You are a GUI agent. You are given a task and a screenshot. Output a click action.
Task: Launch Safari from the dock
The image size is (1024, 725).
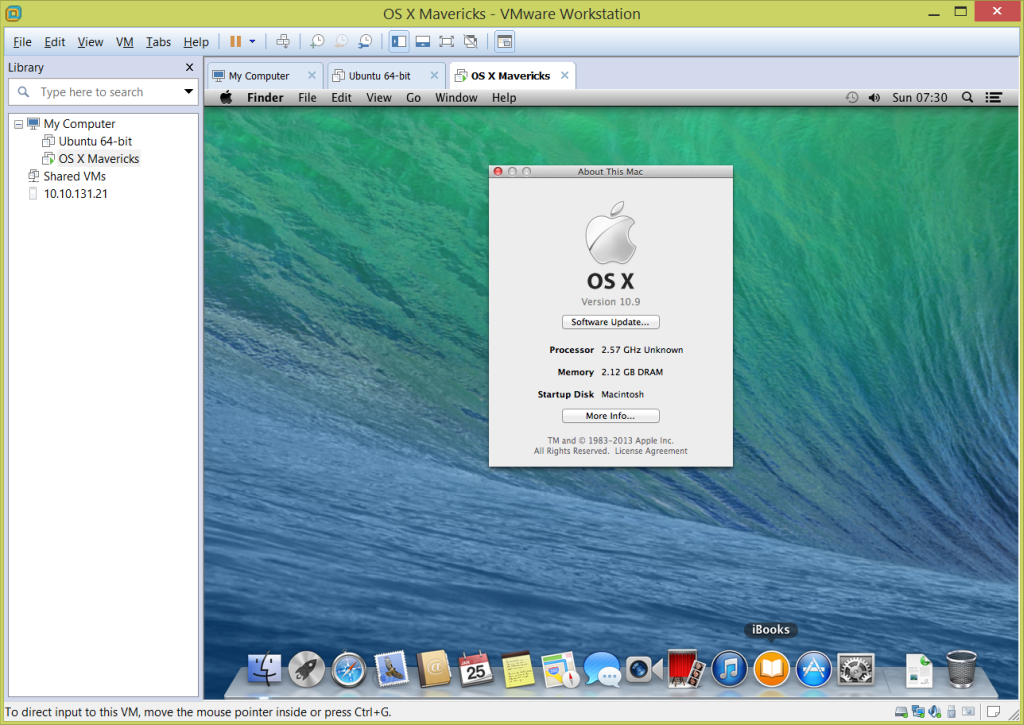pyautogui.click(x=349, y=669)
